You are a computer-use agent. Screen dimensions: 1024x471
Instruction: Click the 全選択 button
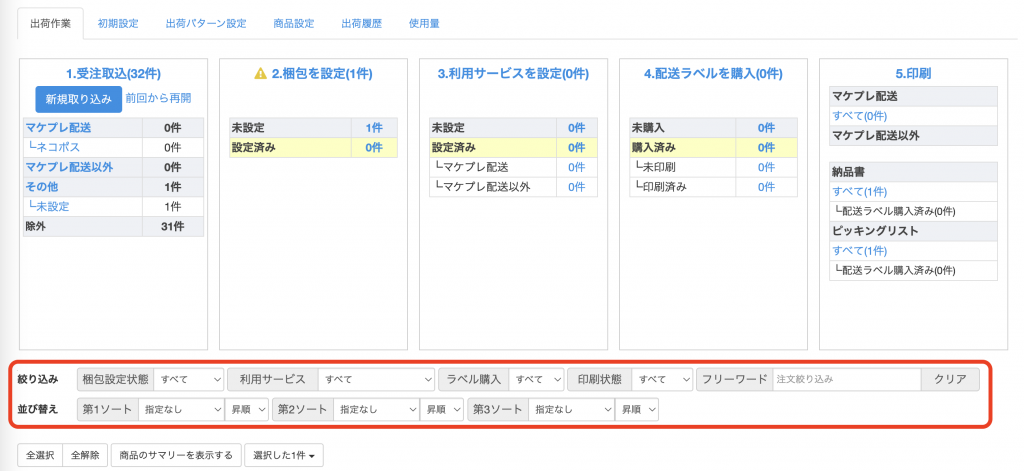[40, 455]
